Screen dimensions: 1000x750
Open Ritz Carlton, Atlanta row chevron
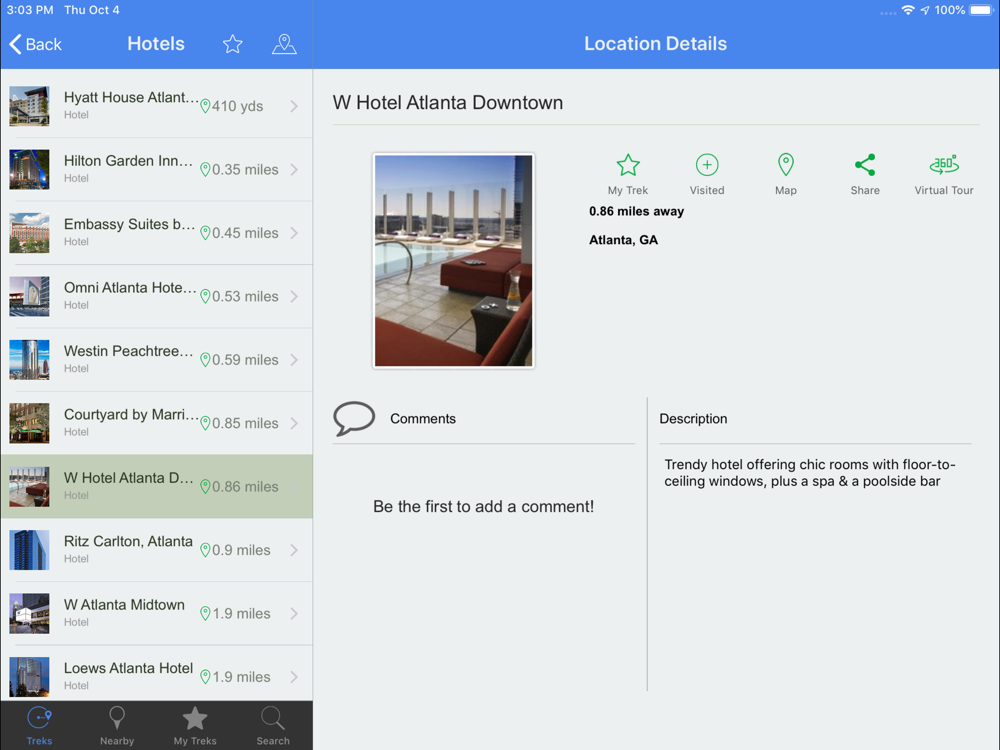tap(294, 550)
